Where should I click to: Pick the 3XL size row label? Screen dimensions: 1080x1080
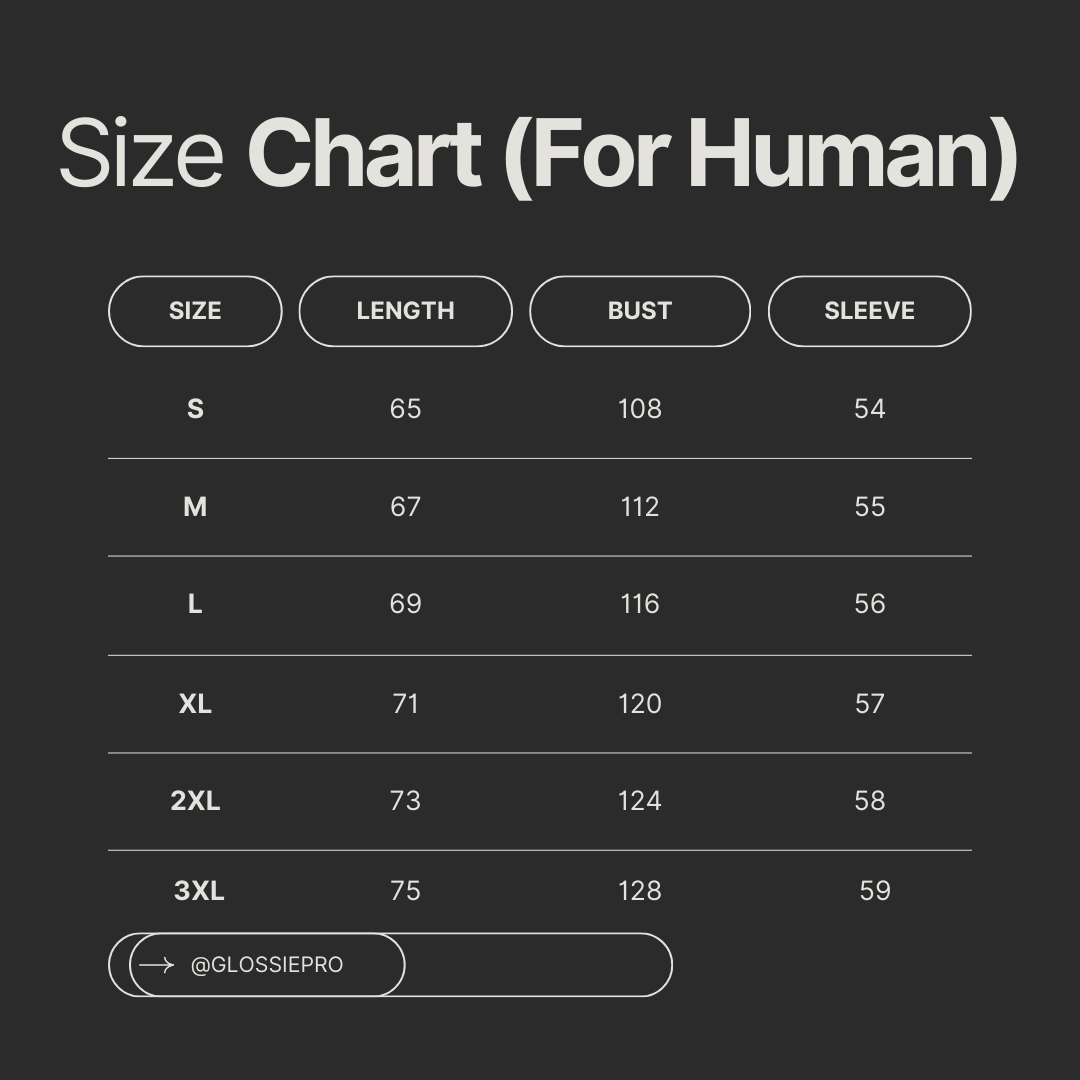[199, 891]
